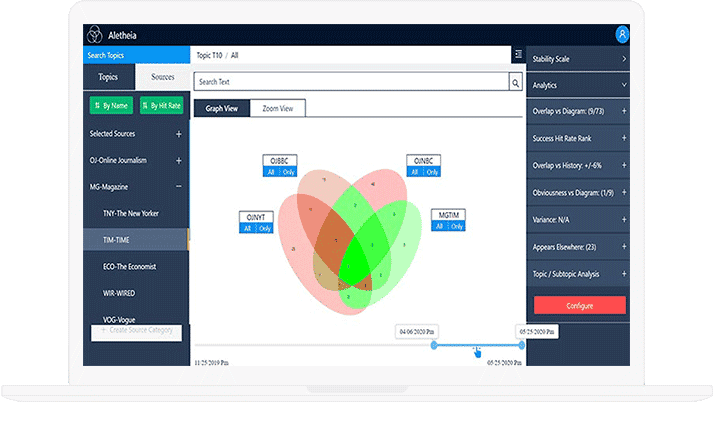
Task: Choose Only for the MGTIM source
Action: 459,228
